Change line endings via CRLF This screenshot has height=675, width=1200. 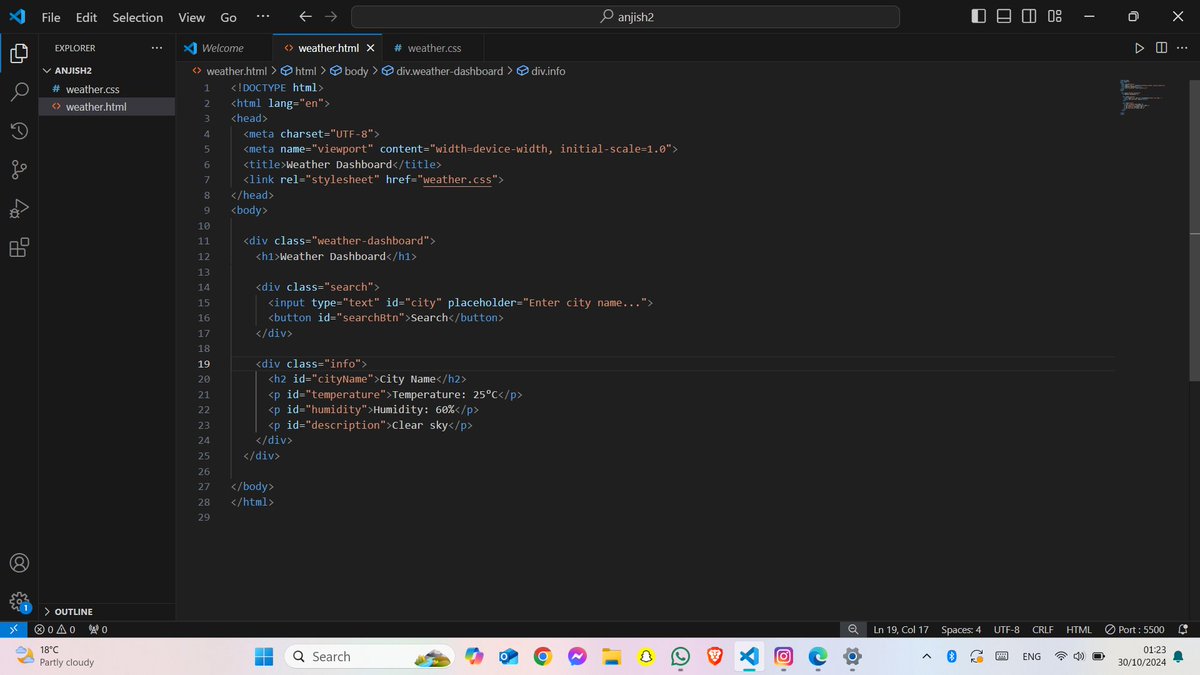(1043, 630)
